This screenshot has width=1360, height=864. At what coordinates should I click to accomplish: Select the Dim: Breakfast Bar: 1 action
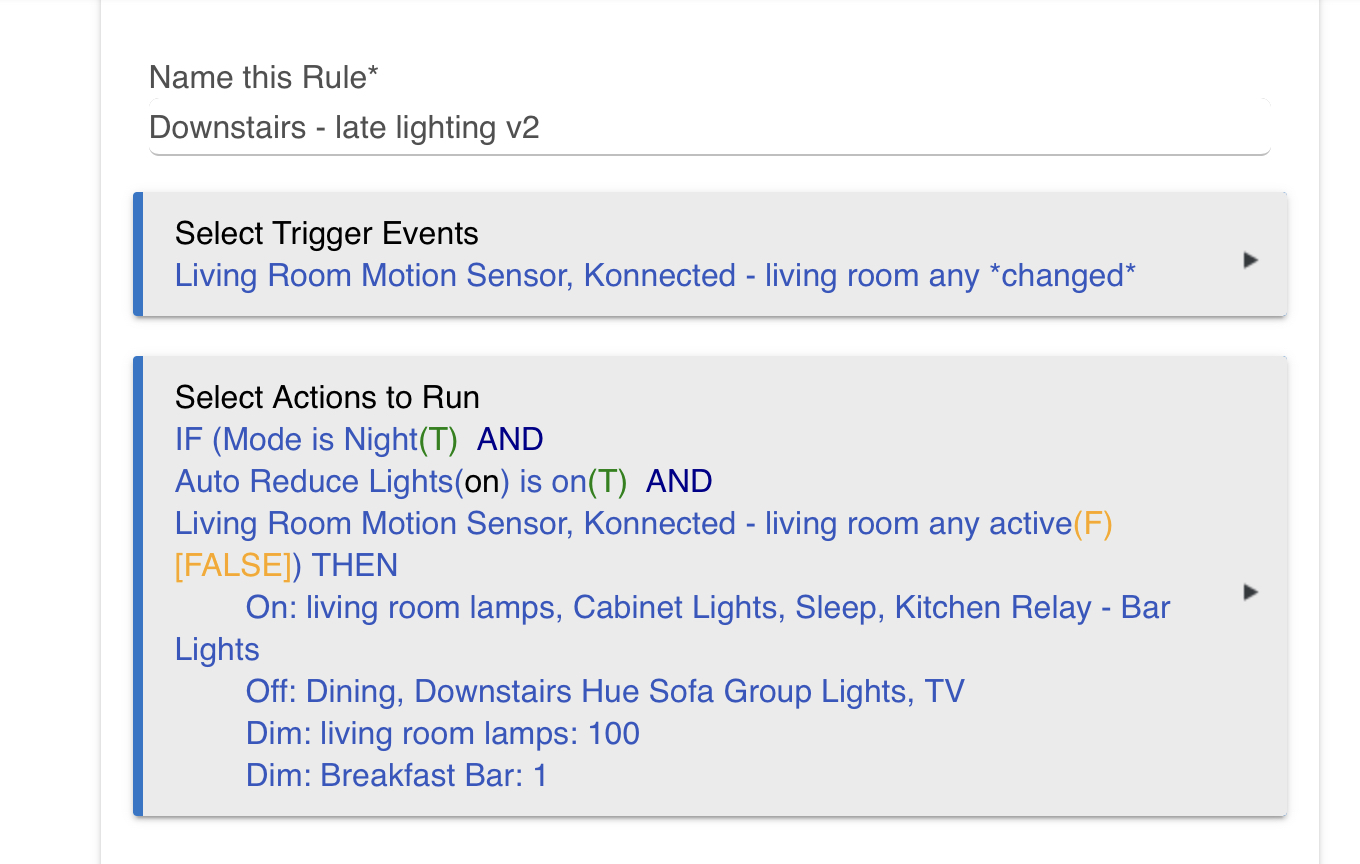pyautogui.click(x=397, y=776)
